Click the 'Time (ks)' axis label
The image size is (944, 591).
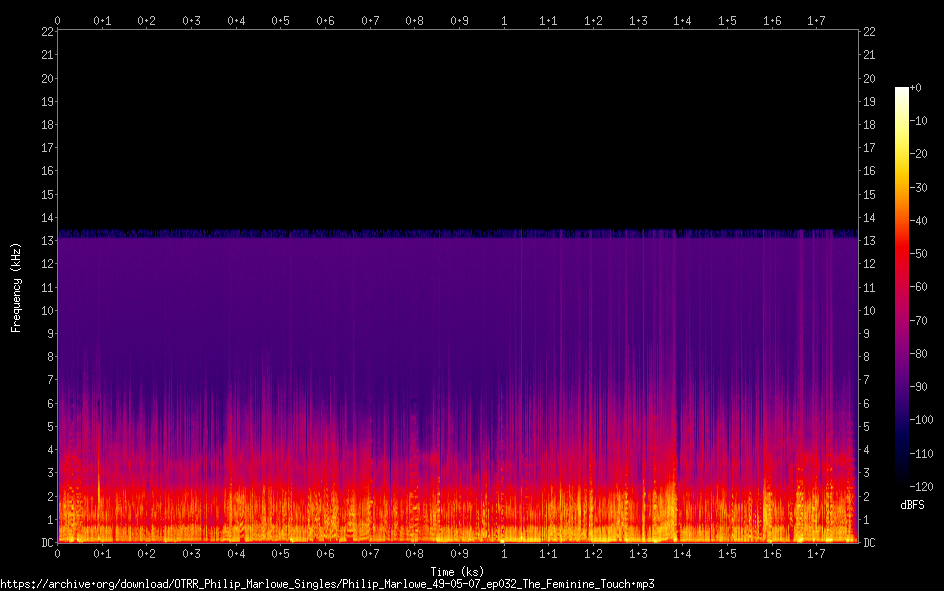457,572
